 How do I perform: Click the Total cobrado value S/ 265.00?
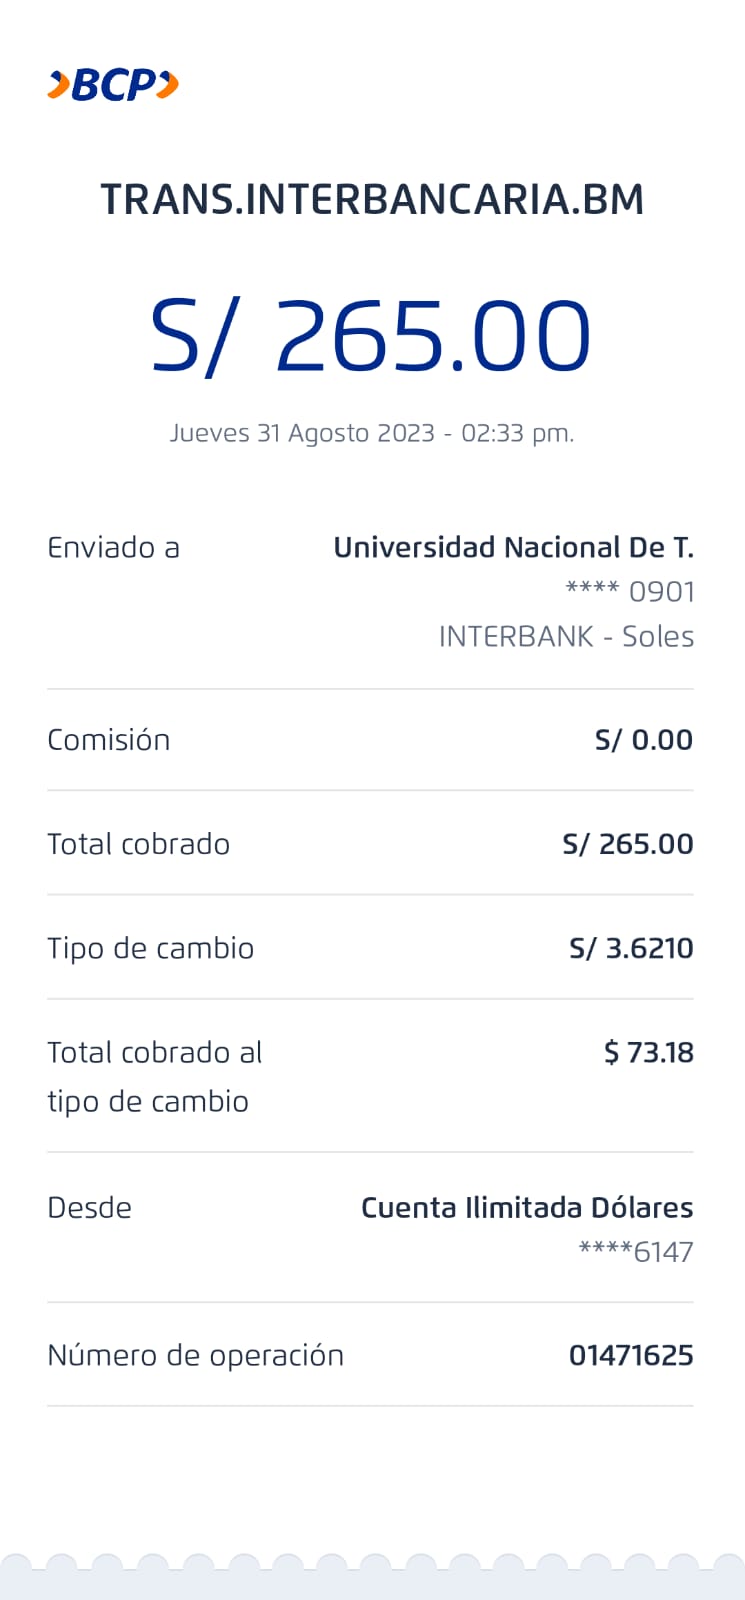tap(627, 844)
